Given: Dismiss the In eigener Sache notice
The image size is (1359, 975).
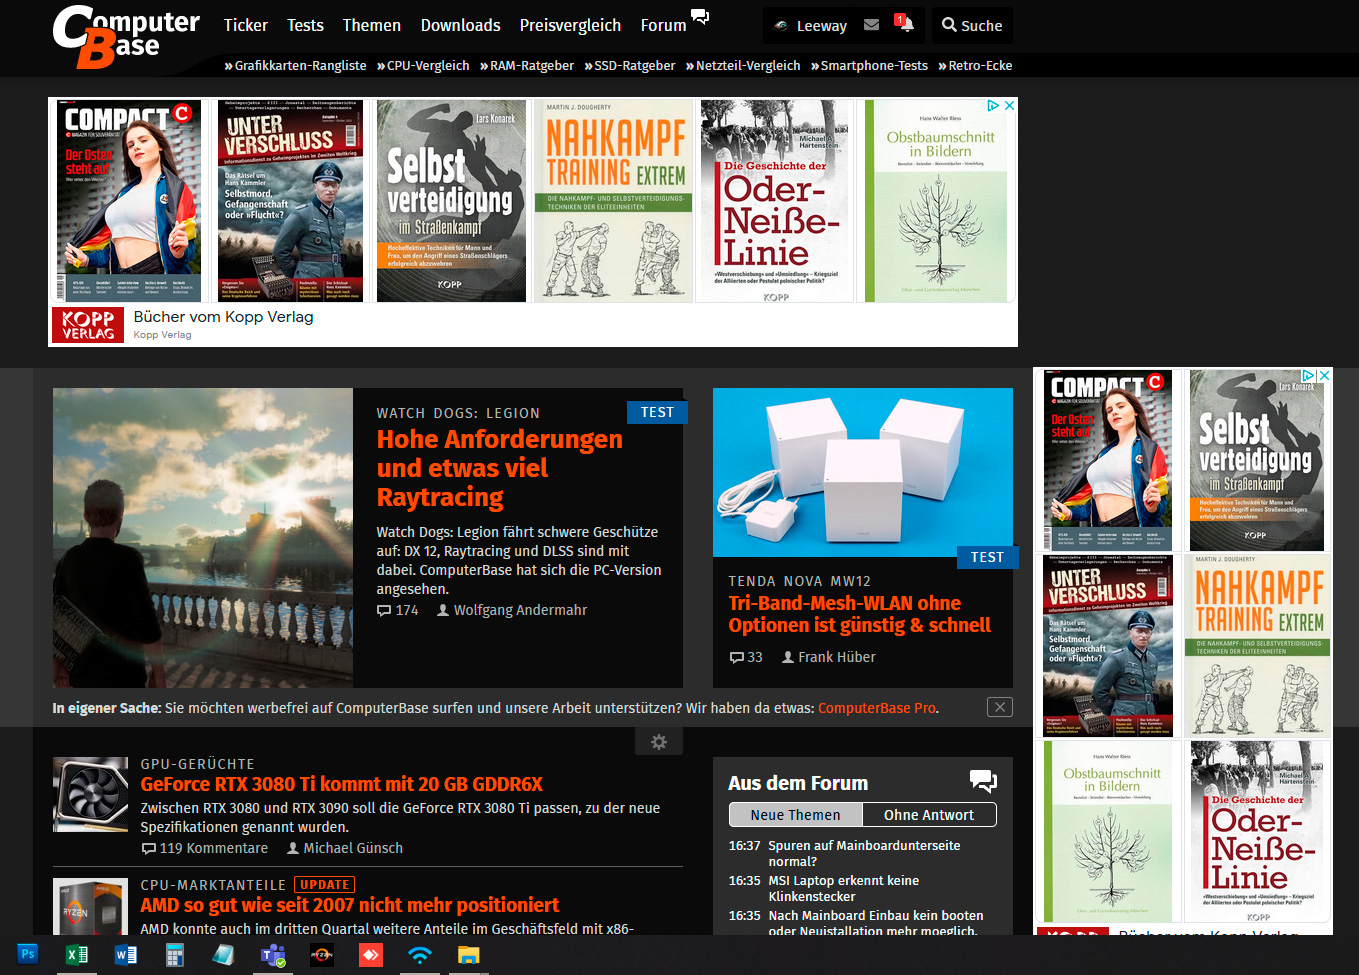Looking at the screenshot, I should 1000,707.
